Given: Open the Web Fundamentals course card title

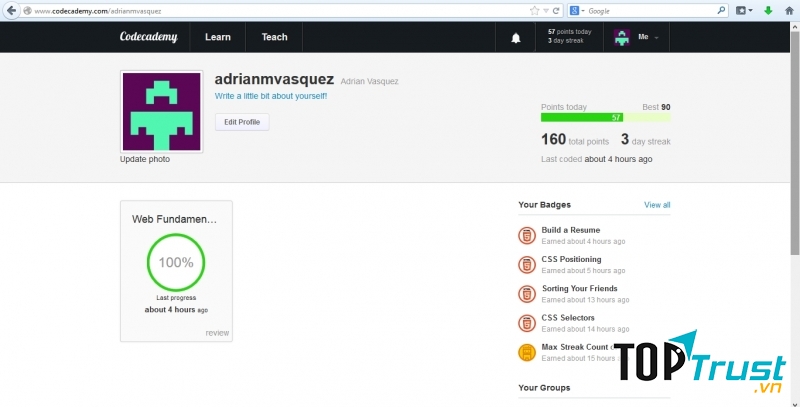Looking at the screenshot, I should 174,219.
